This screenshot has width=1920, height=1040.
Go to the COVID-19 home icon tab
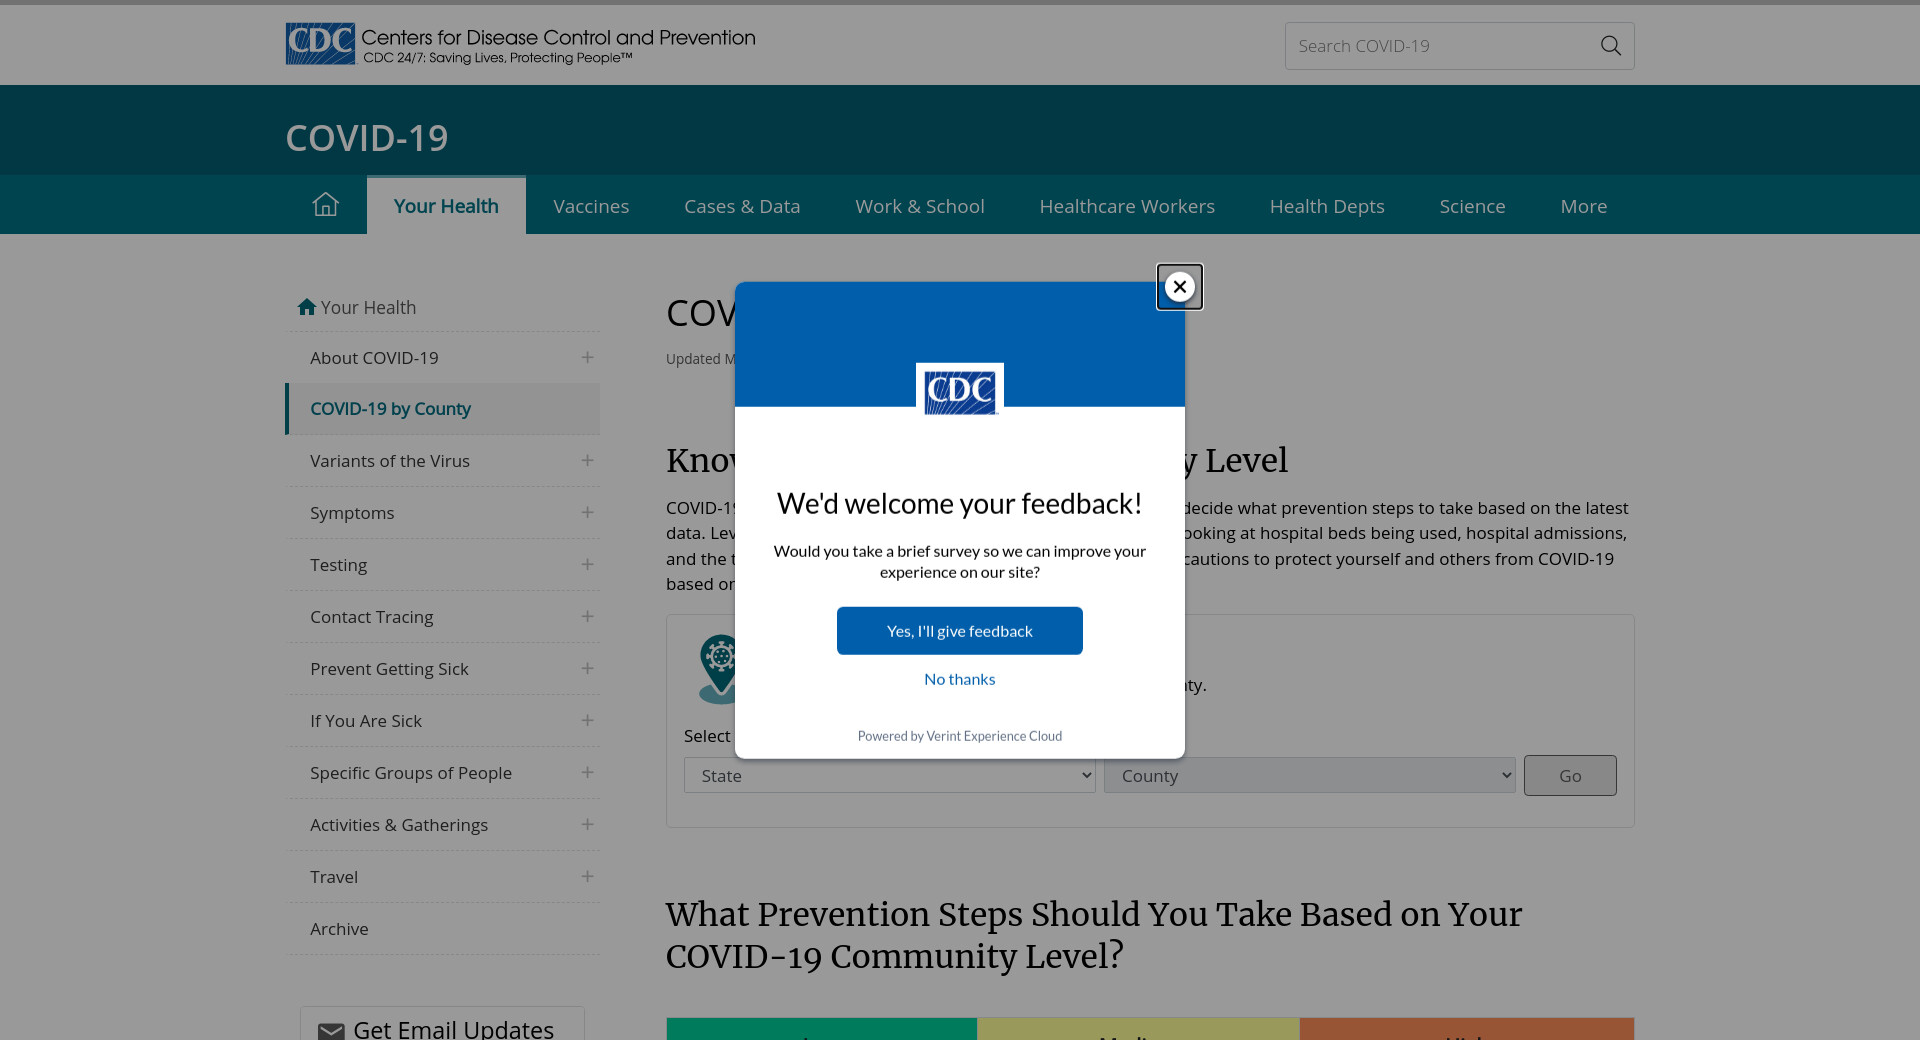click(x=326, y=205)
